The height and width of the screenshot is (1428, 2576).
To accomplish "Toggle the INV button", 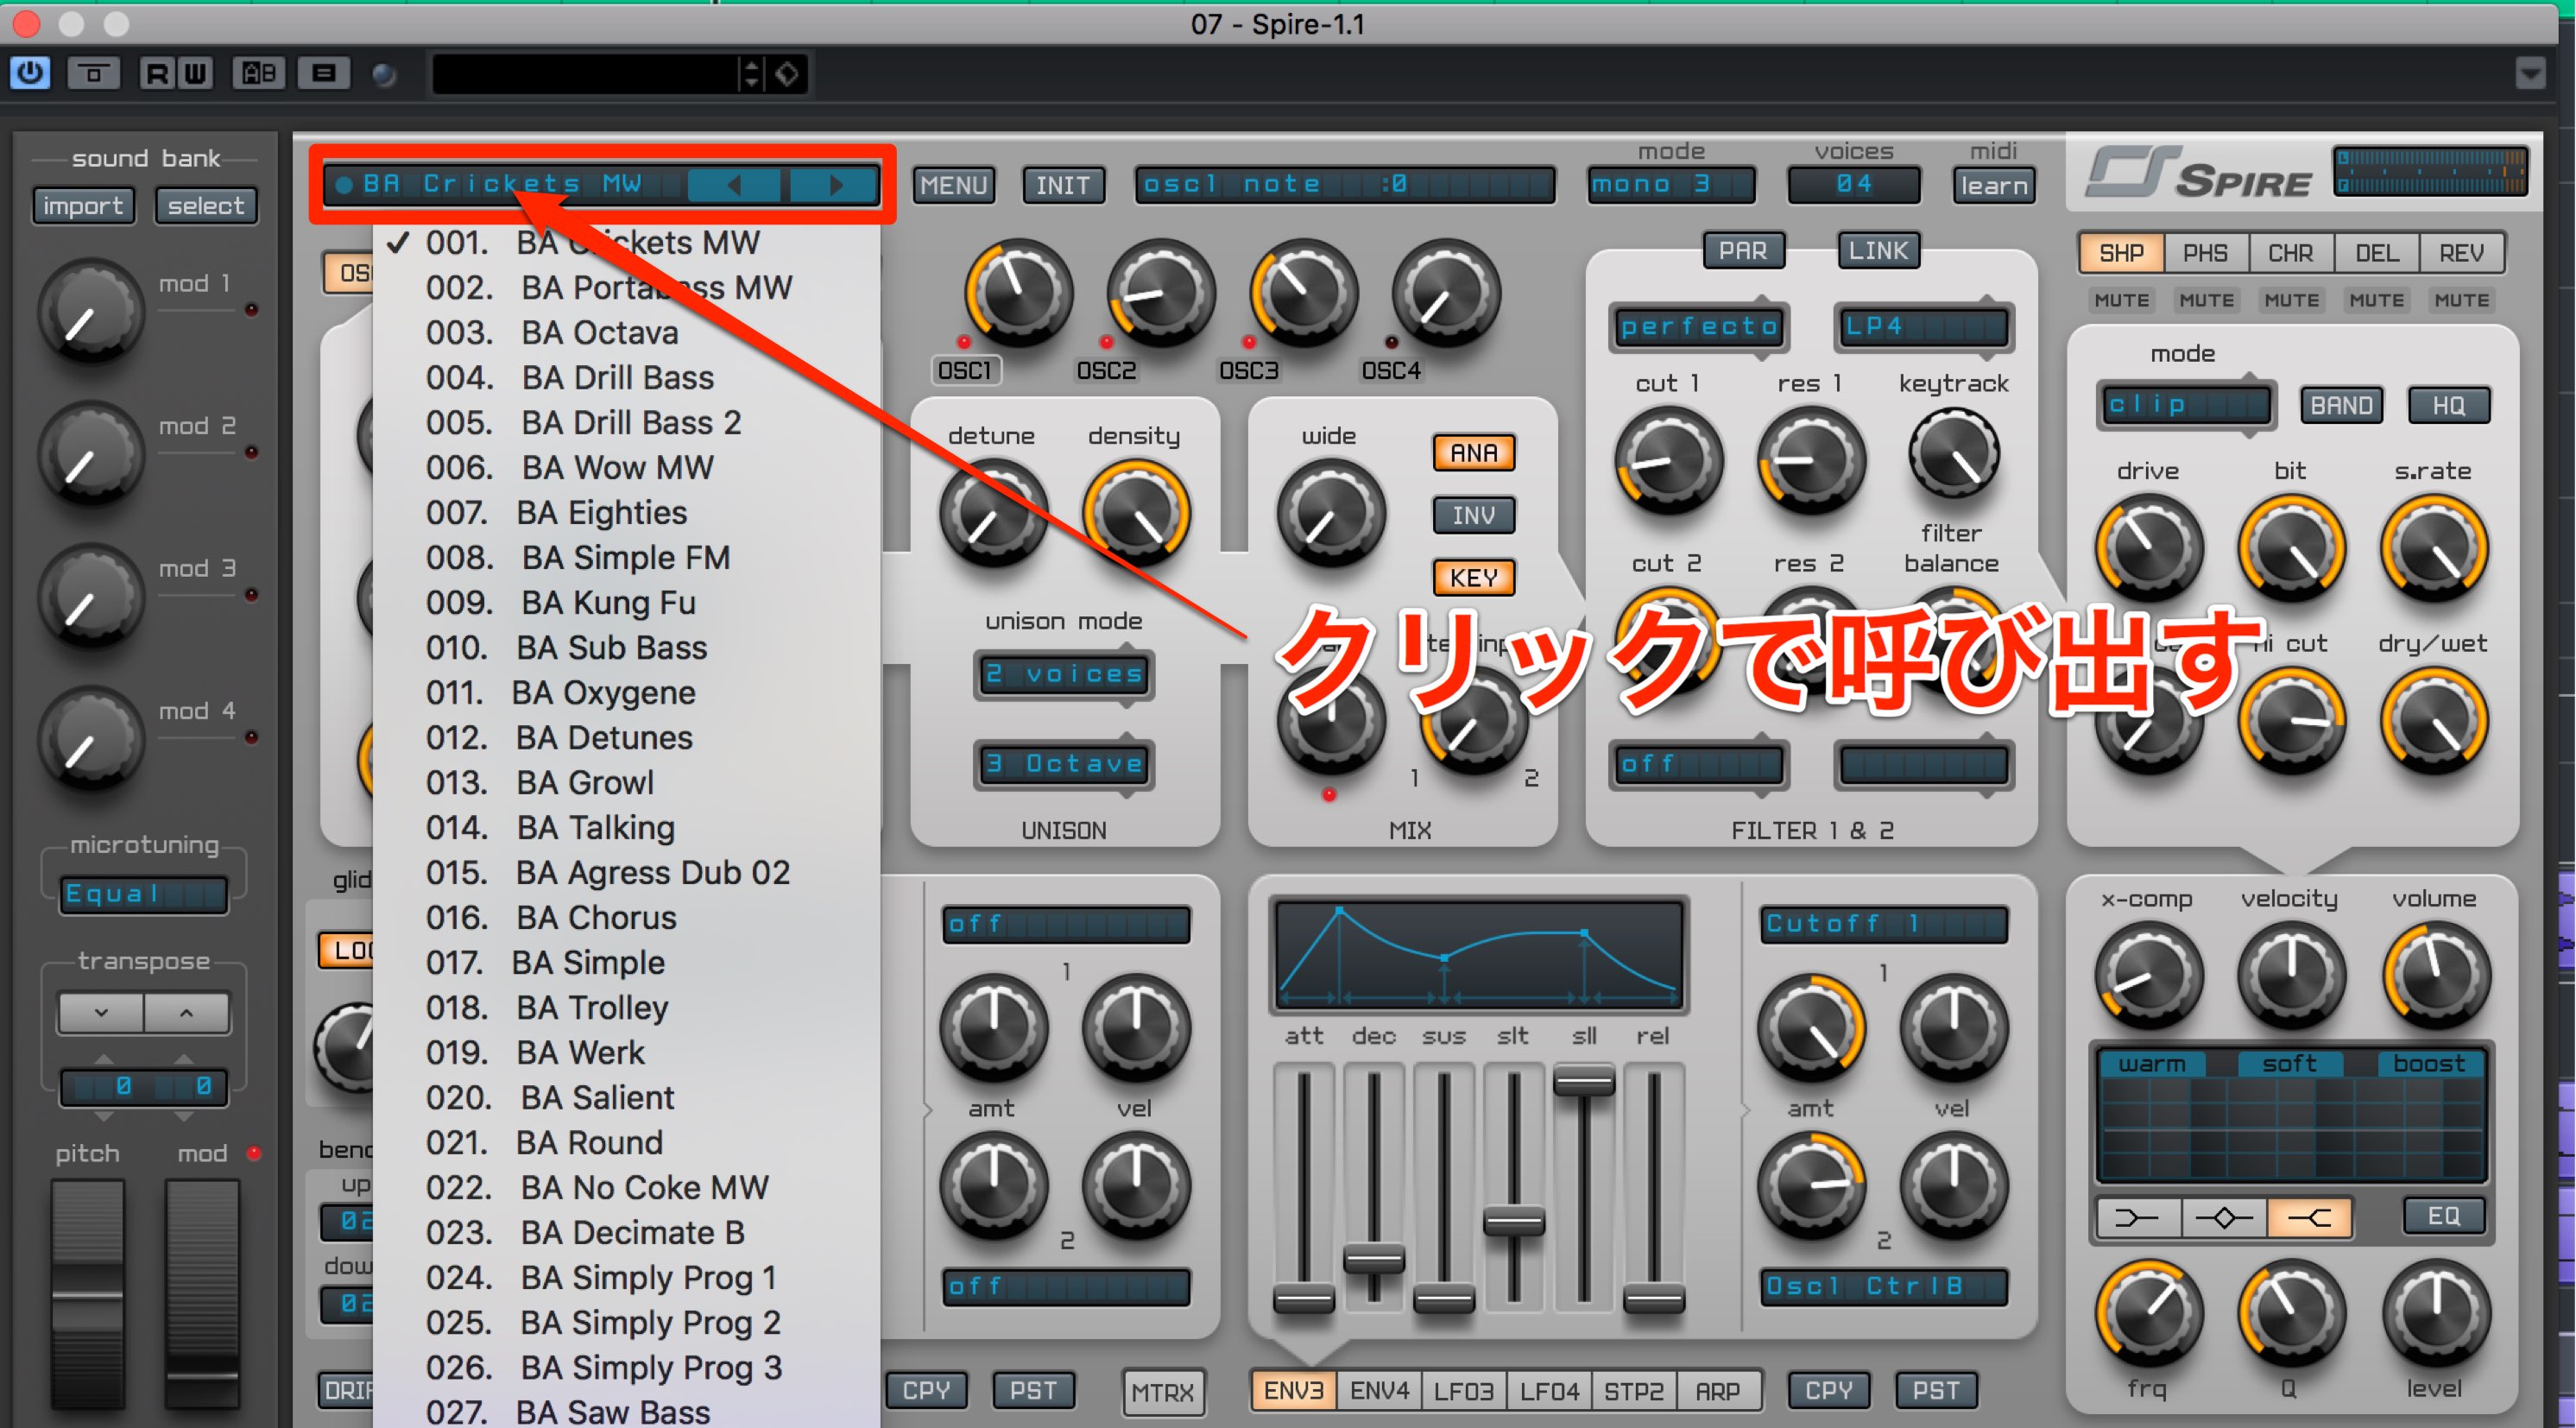I will pyautogui.click(x=1473, y=515).
